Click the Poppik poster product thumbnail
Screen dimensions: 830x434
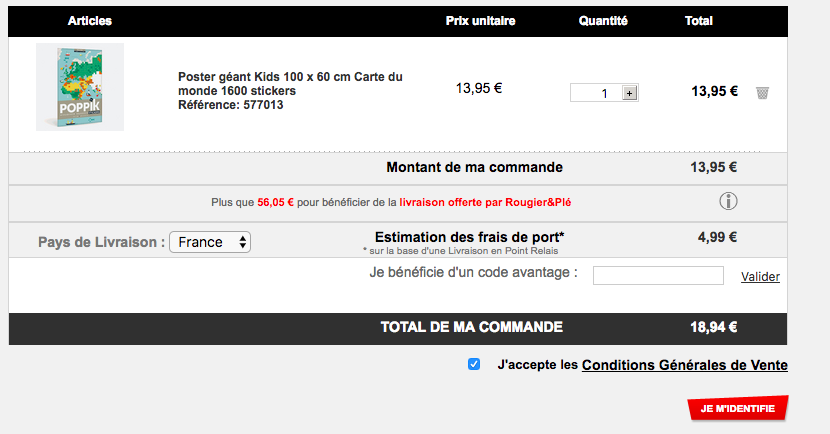80,87
